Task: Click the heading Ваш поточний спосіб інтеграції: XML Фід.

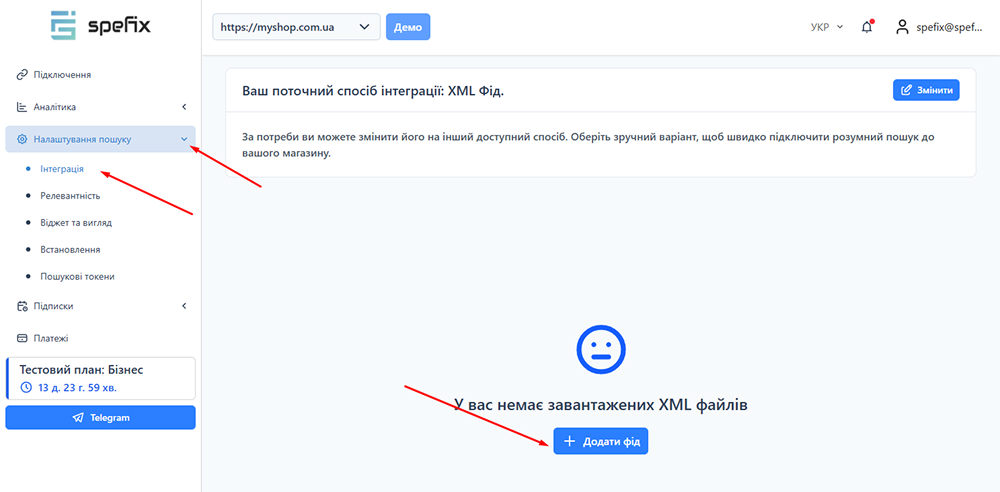Action: tap(373, 91)
